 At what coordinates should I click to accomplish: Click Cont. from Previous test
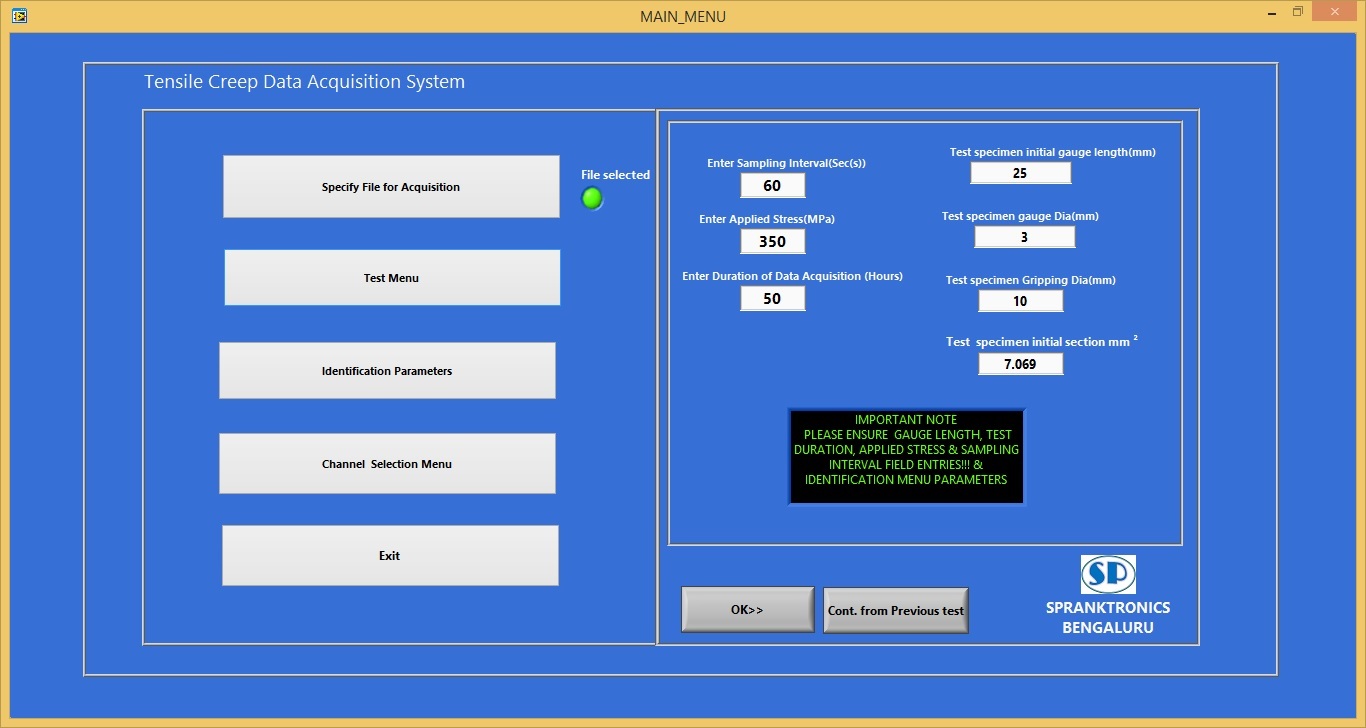895,610
